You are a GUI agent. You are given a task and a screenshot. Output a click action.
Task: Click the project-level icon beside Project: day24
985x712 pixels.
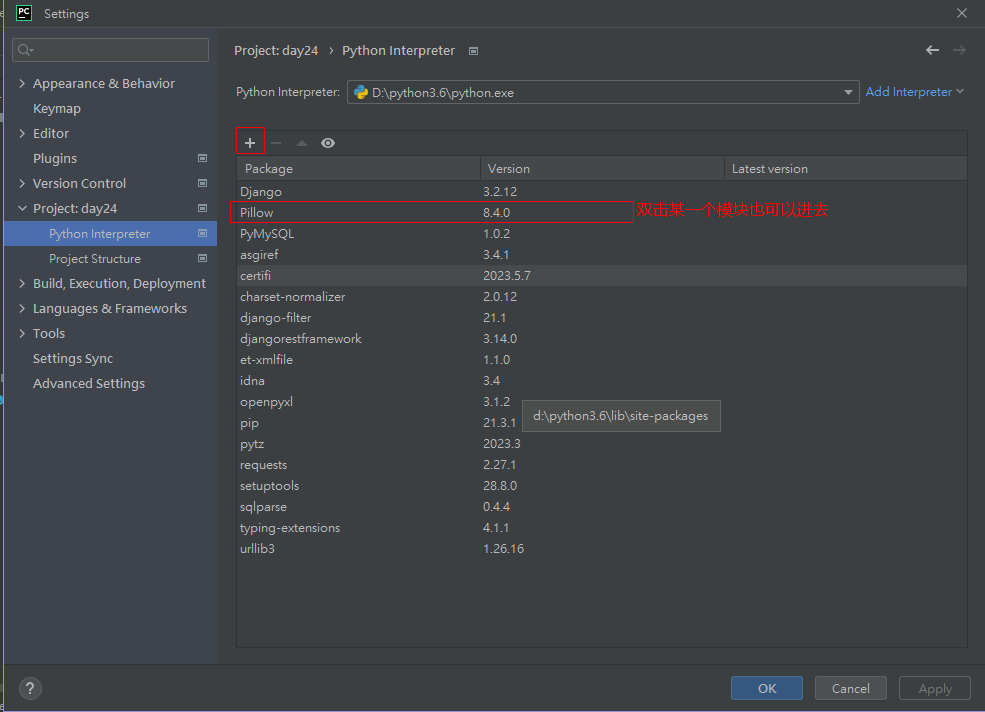[202, 208]
